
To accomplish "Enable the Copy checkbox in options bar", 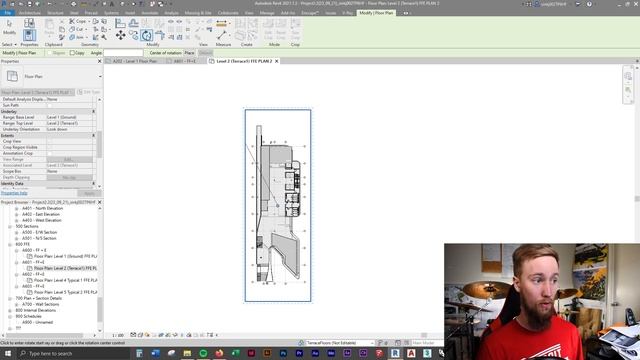I will coord(72,53).
